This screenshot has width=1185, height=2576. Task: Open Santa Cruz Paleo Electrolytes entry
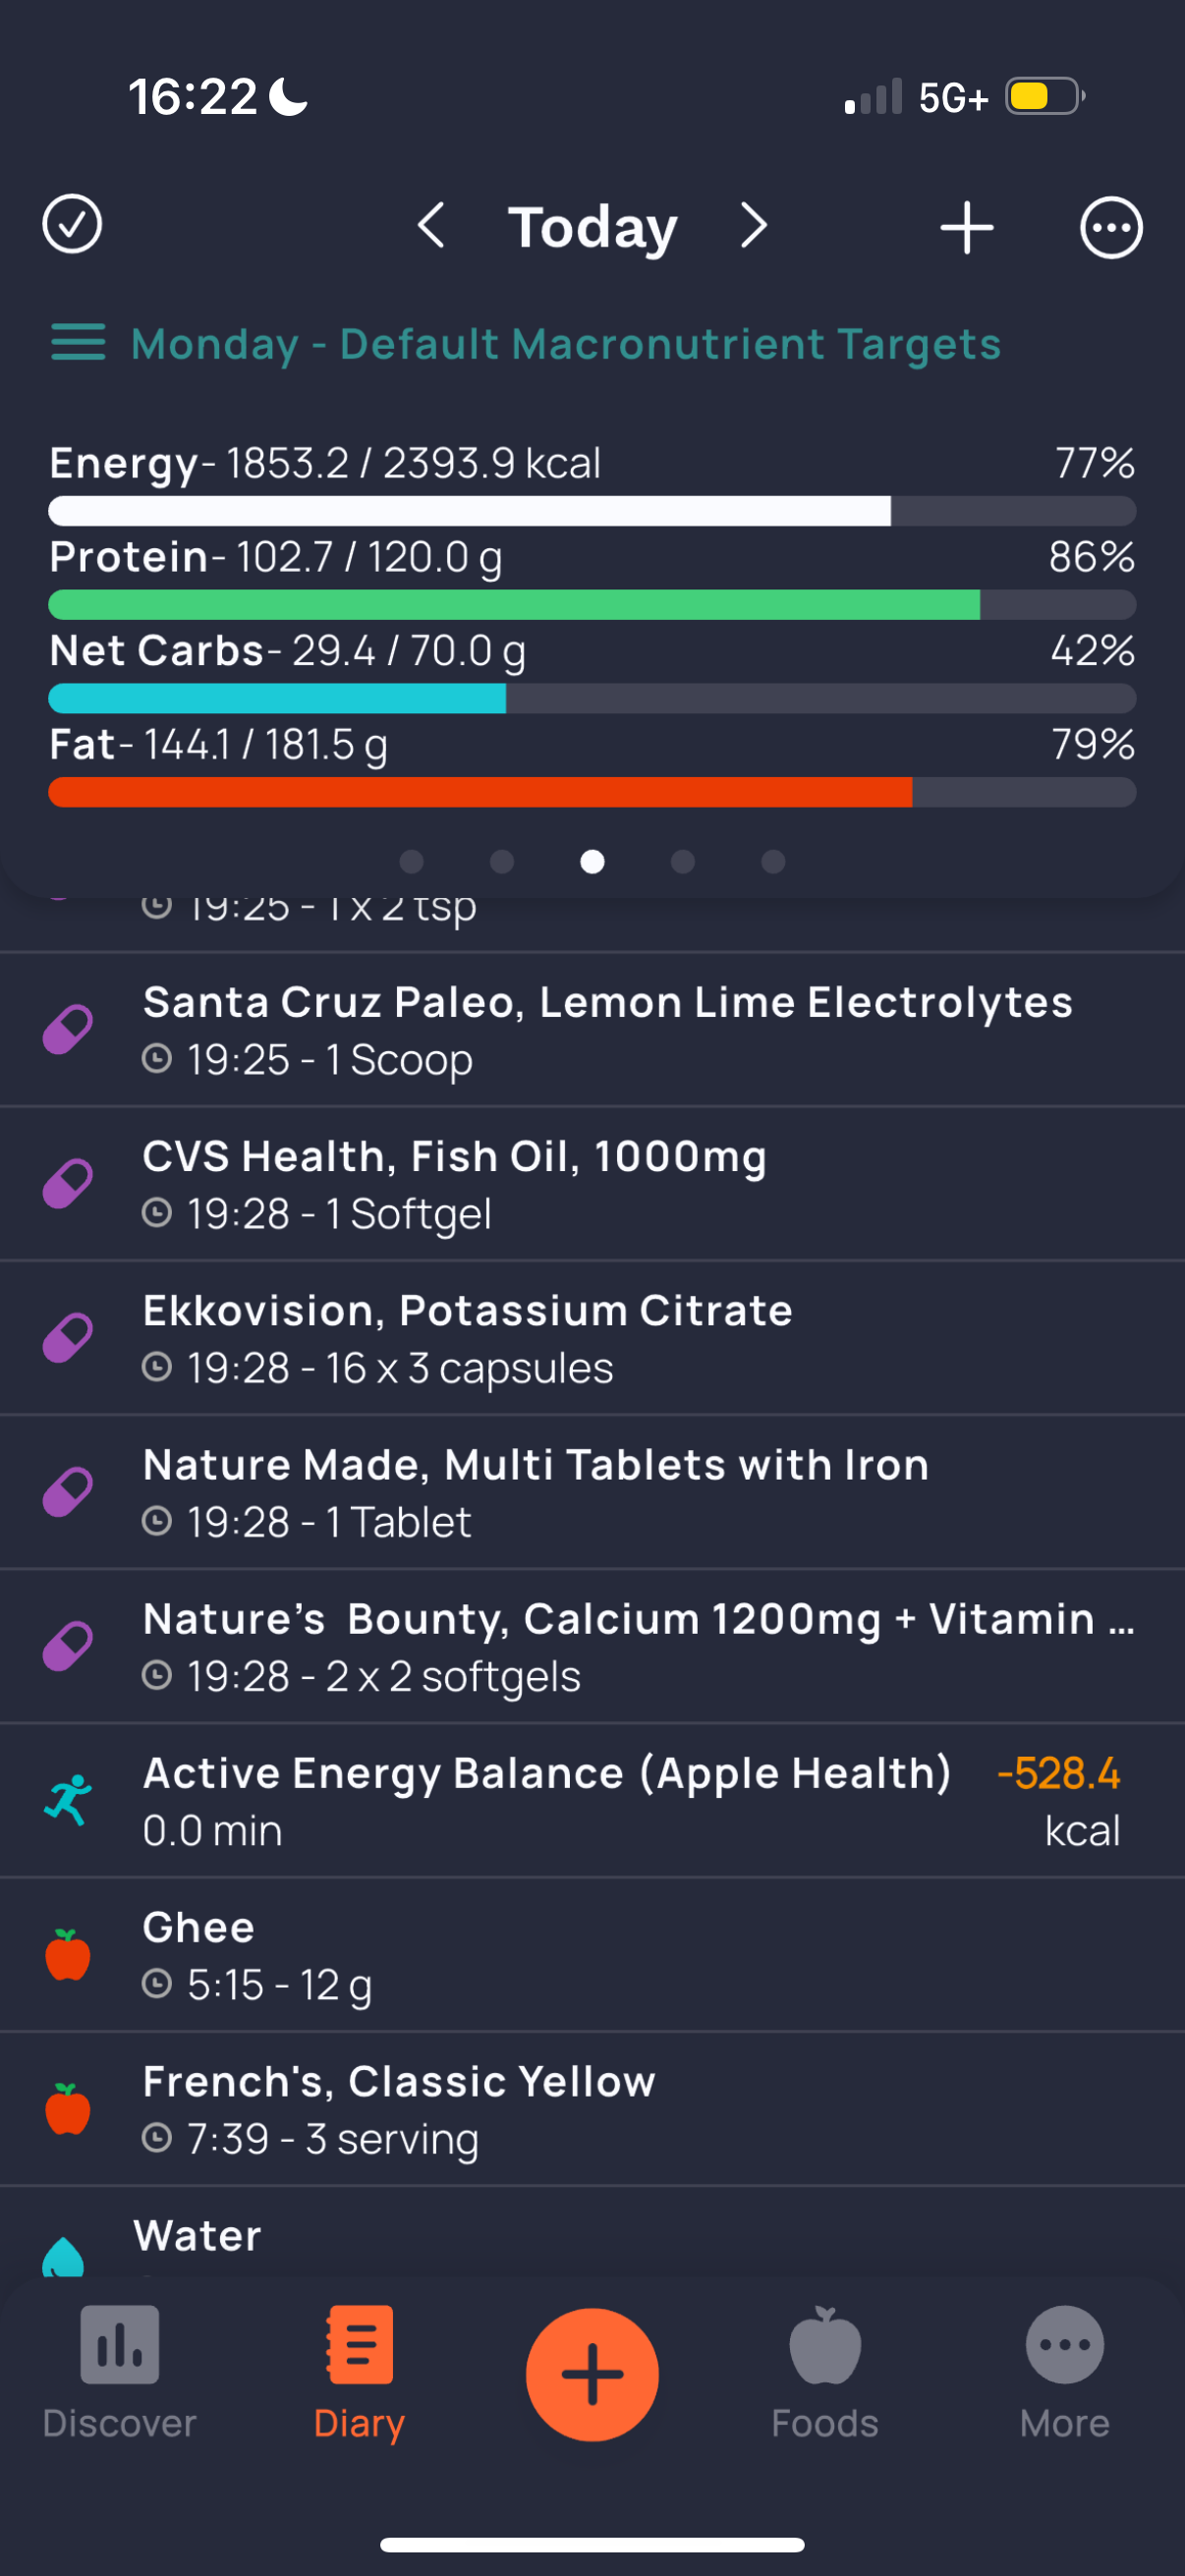592,1030
